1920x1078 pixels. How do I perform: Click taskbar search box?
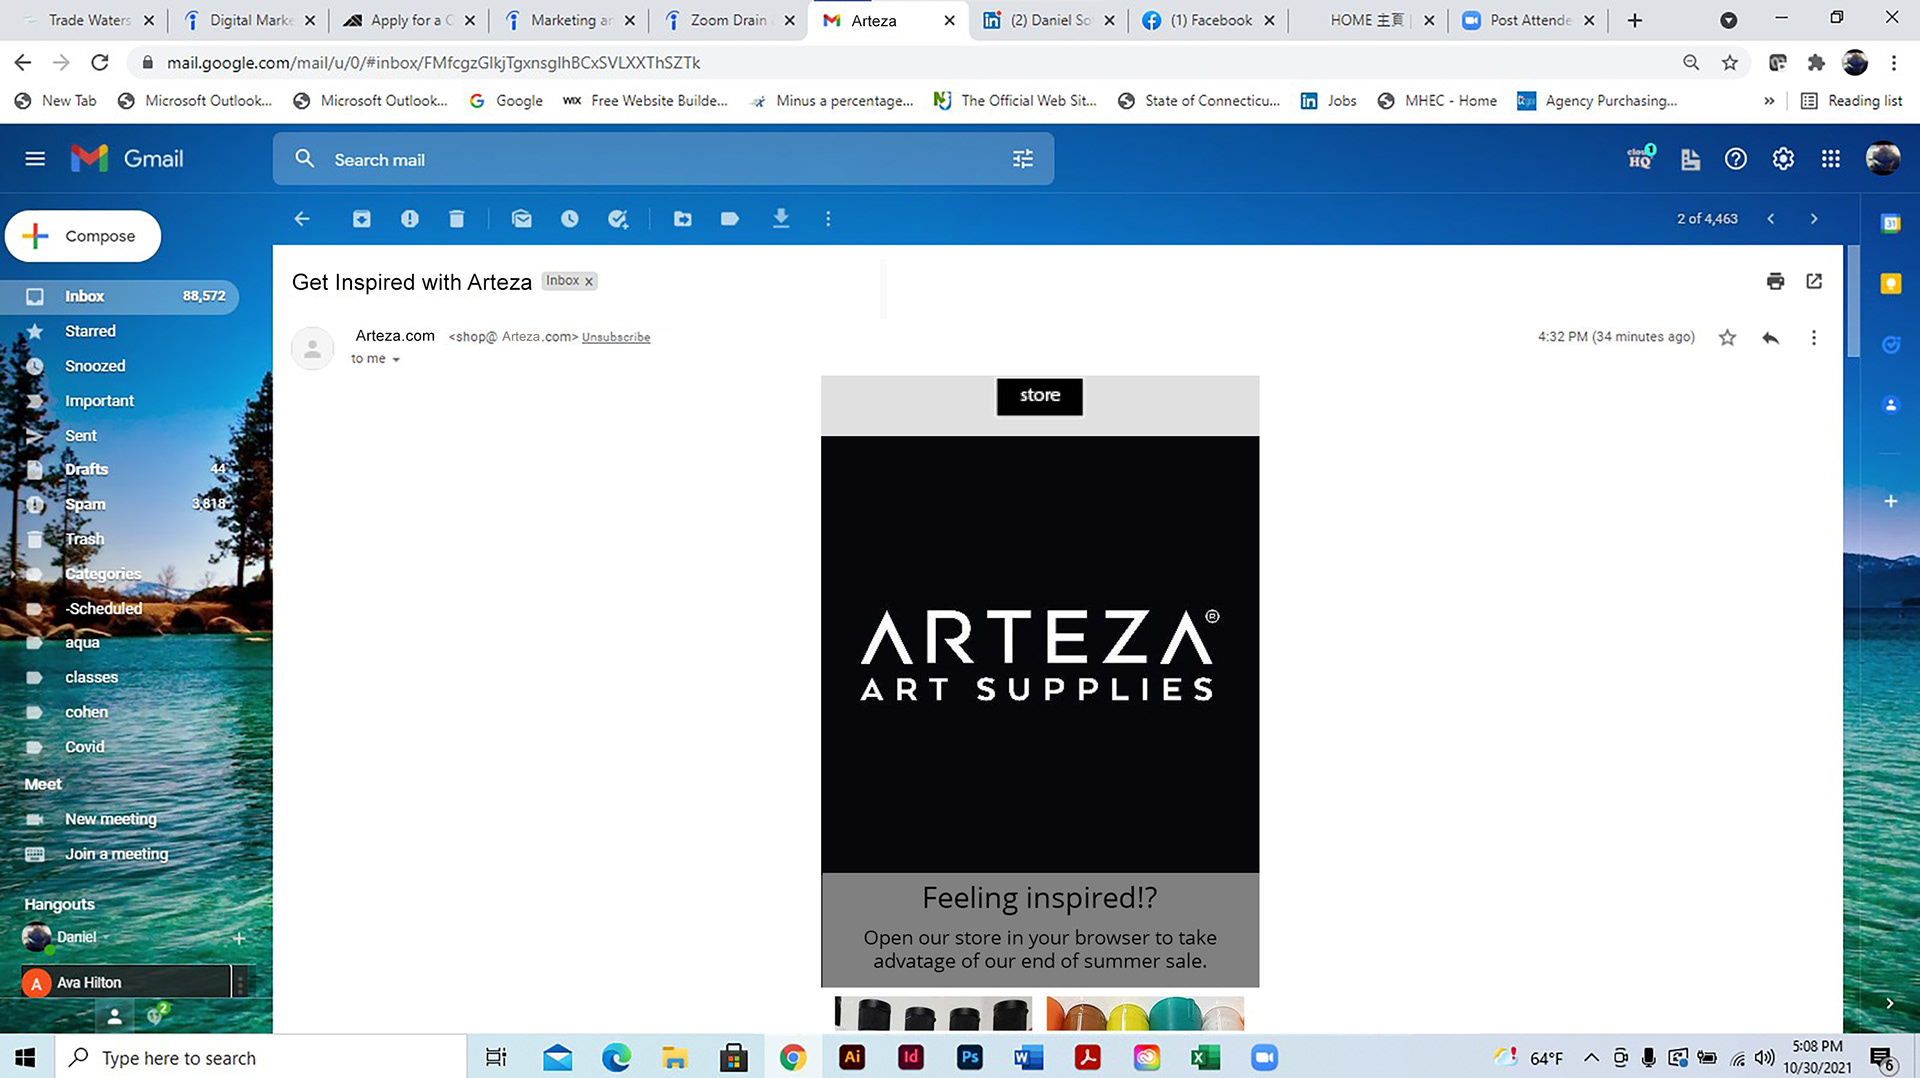pos(260,1057)
